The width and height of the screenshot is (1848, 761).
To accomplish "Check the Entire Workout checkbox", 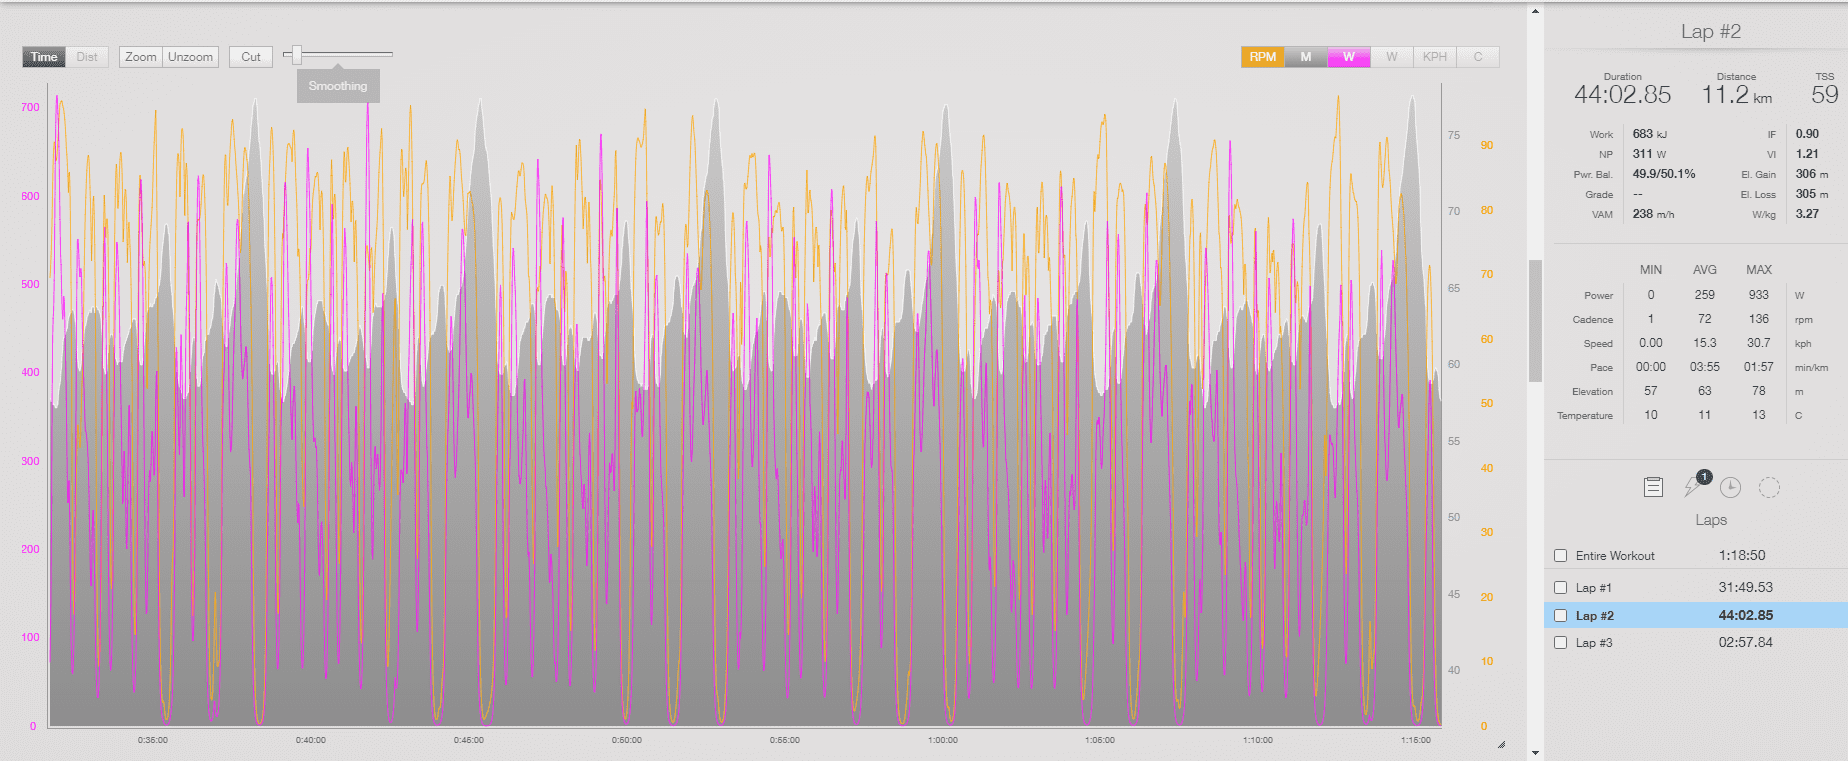I will pyautogui.click(x=1560, y=556).
